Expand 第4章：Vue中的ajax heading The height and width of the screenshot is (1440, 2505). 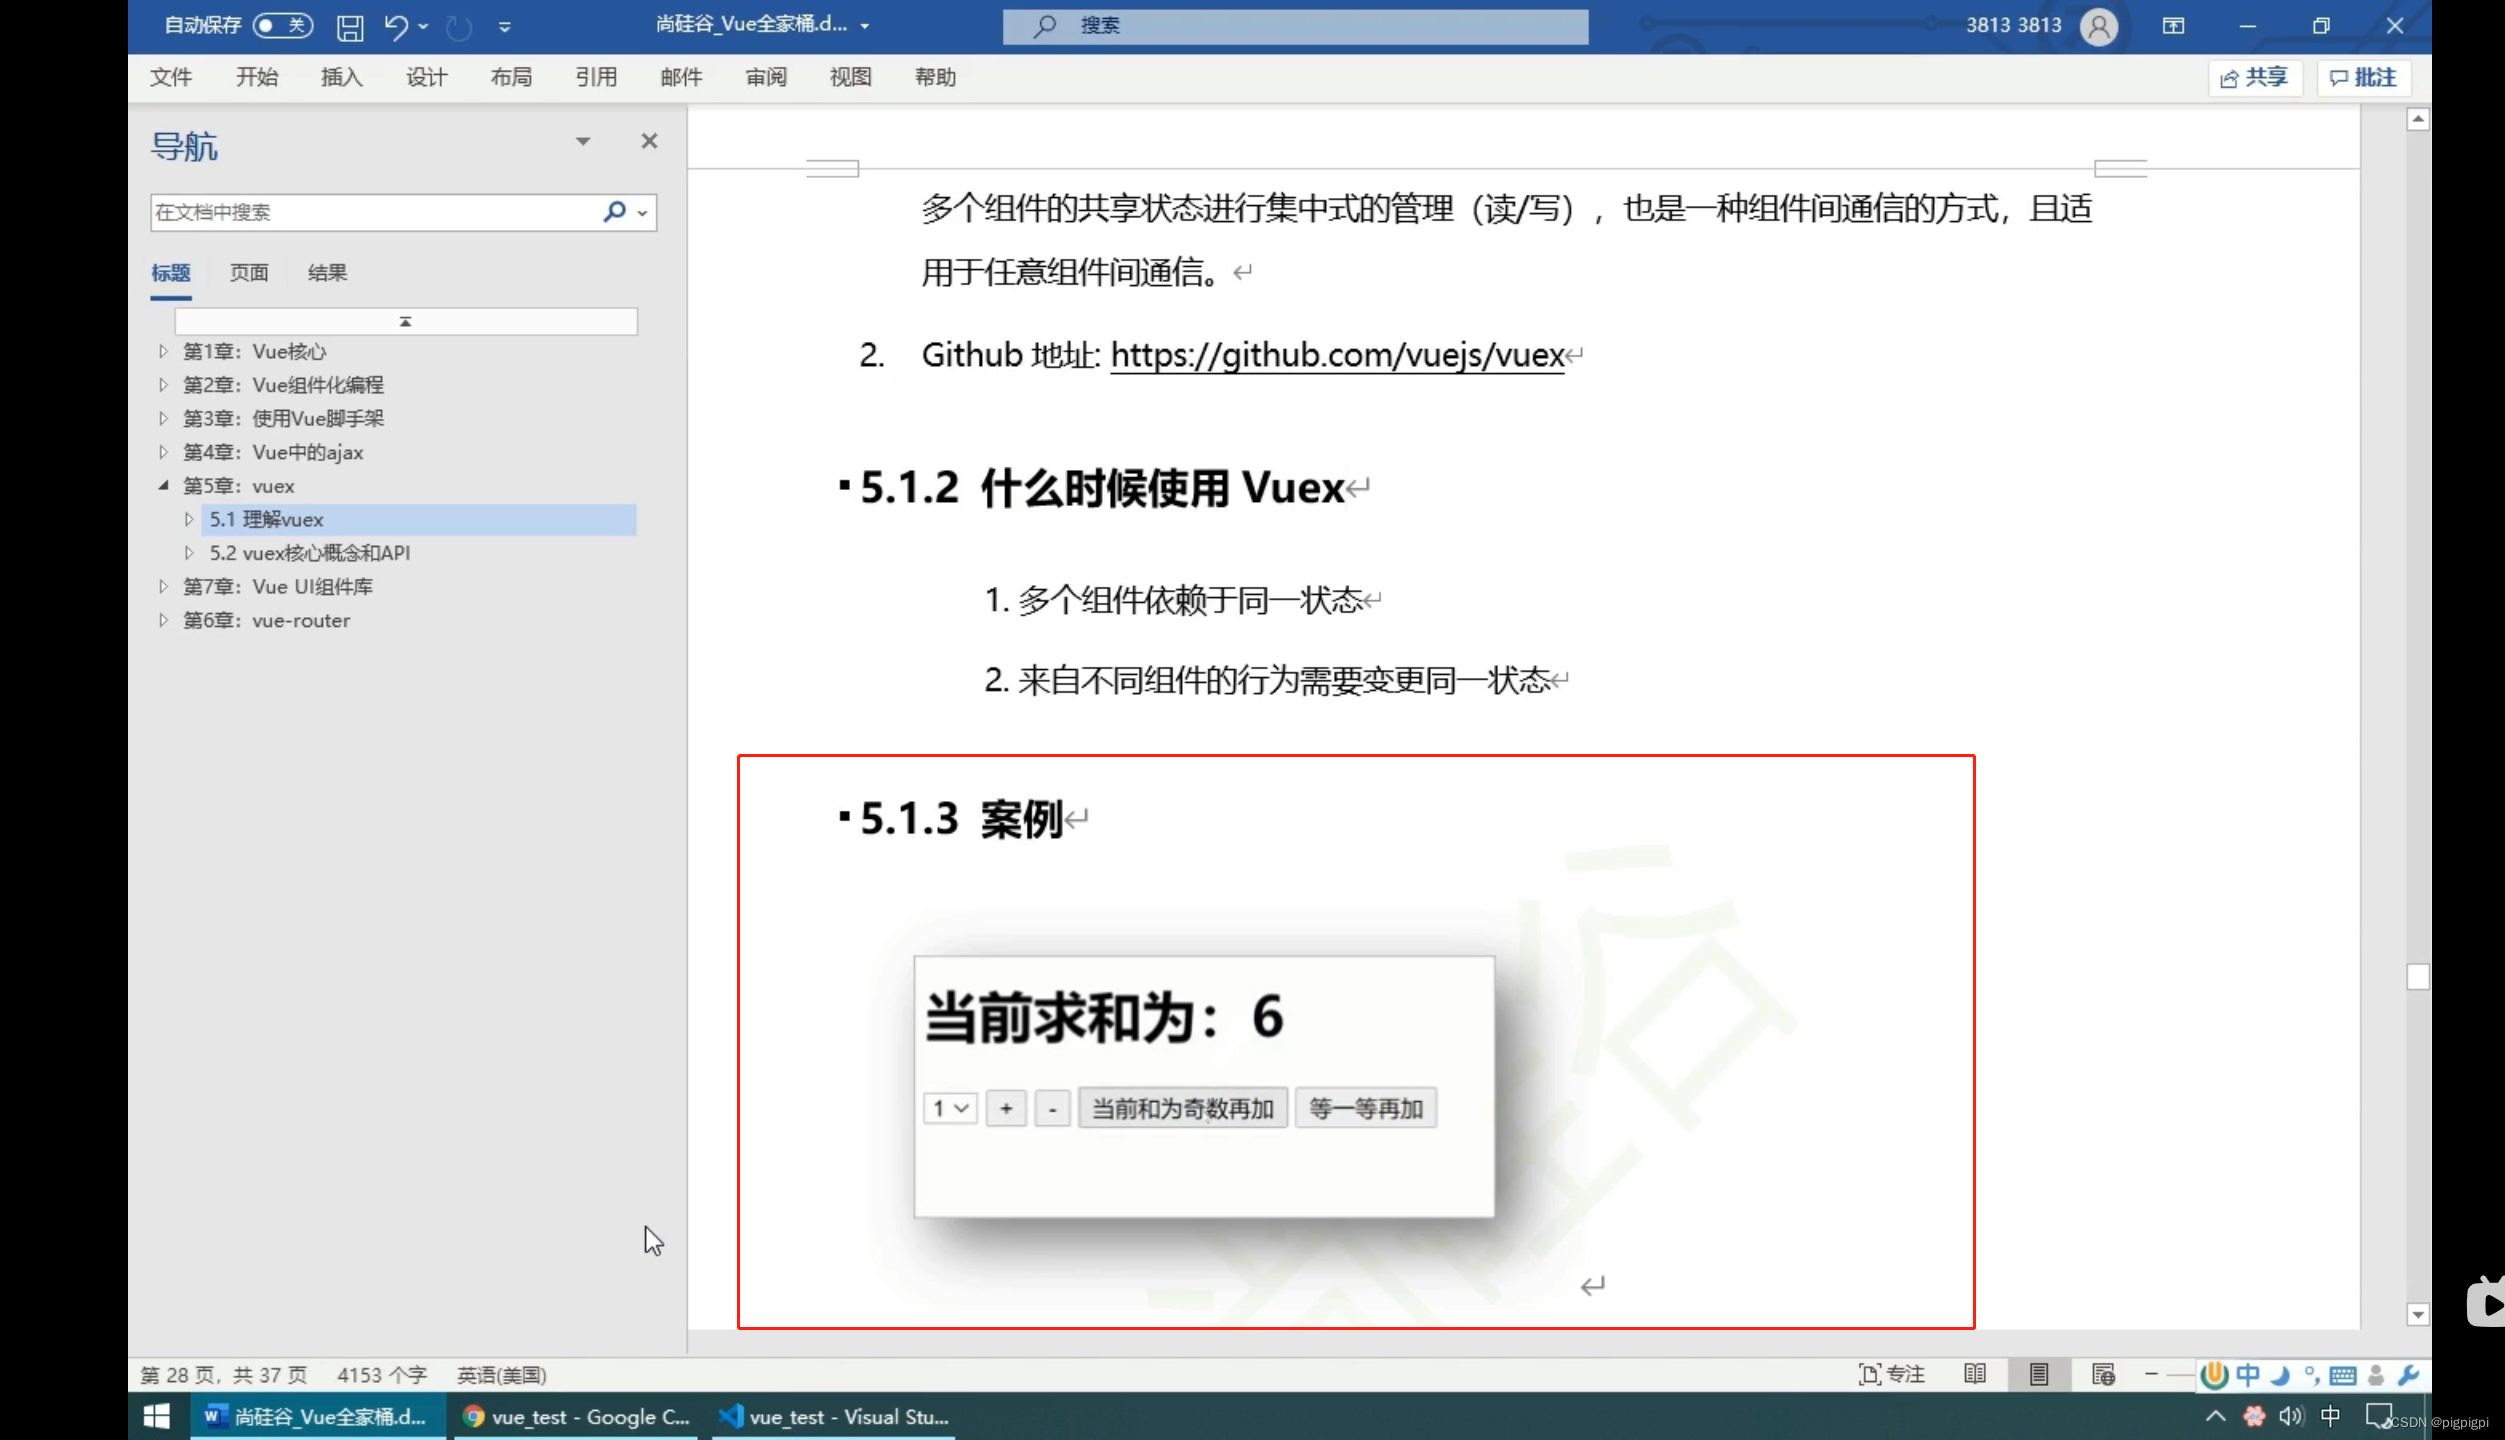(x=163, y=453)
